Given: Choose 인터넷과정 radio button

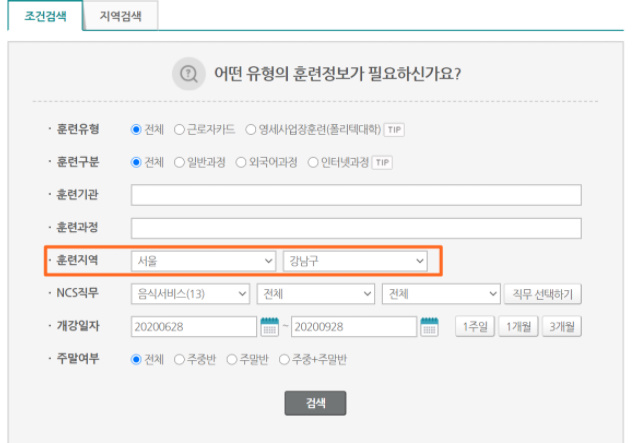Looking at the screenshot, I should pos(313,163).
